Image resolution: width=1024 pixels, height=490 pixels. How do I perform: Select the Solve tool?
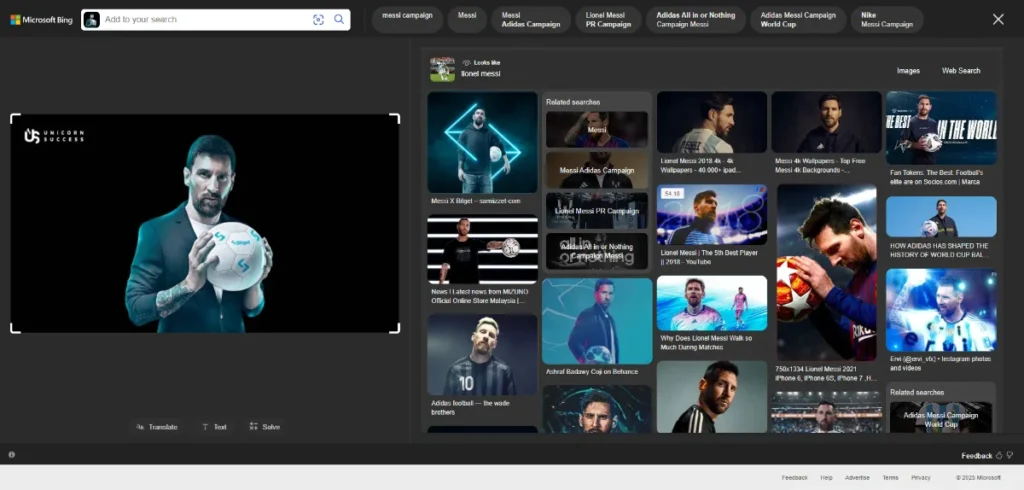click(x=265, y=427)
